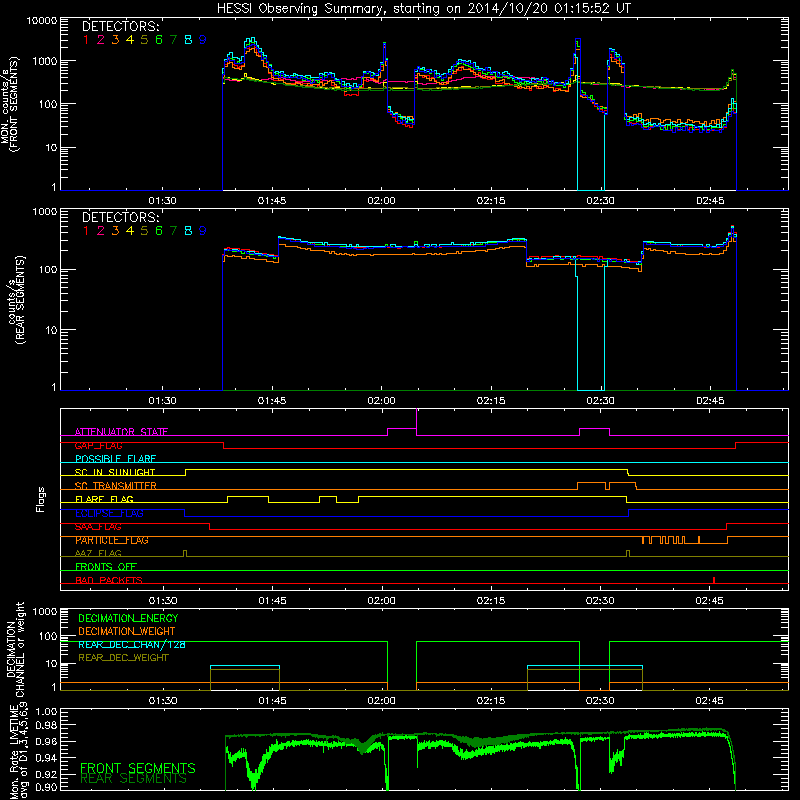Image resolution: width=800 pixels, height=800 pixels.
Task: Select the dark green detector 7 label in rear segments legend
Action: coord(173,231)
